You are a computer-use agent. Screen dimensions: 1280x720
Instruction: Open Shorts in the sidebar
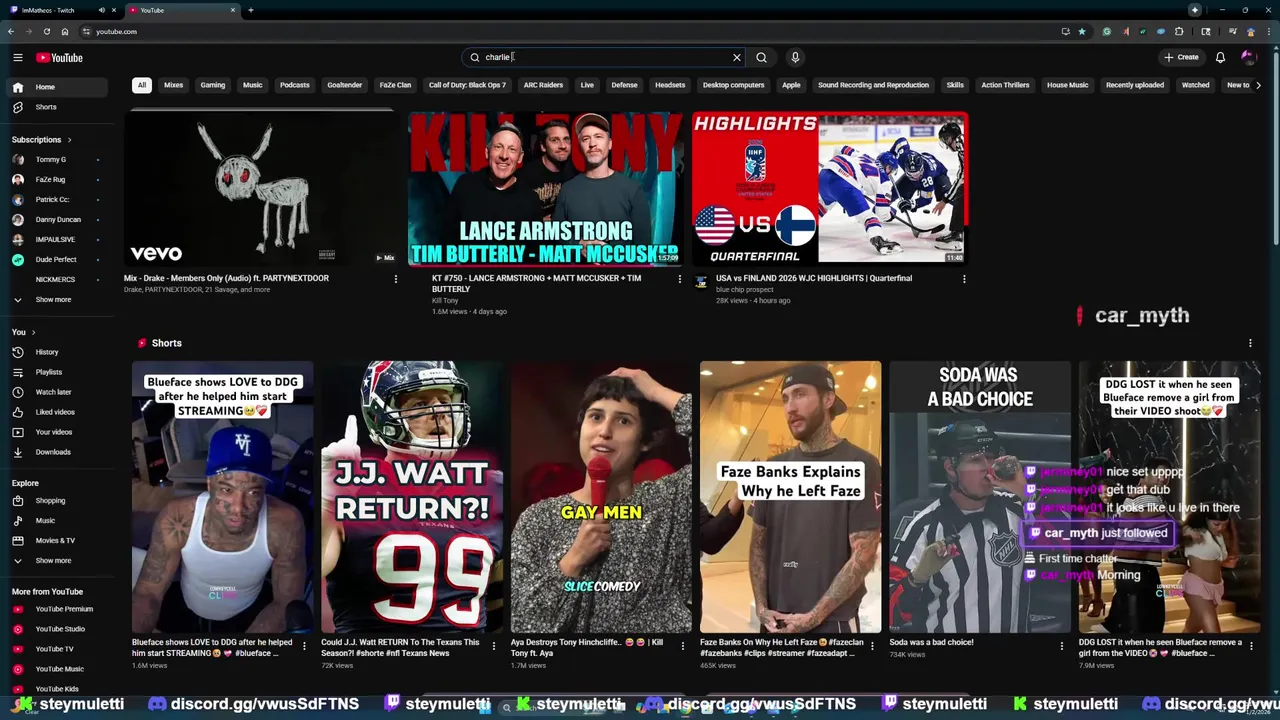(58, 107)
